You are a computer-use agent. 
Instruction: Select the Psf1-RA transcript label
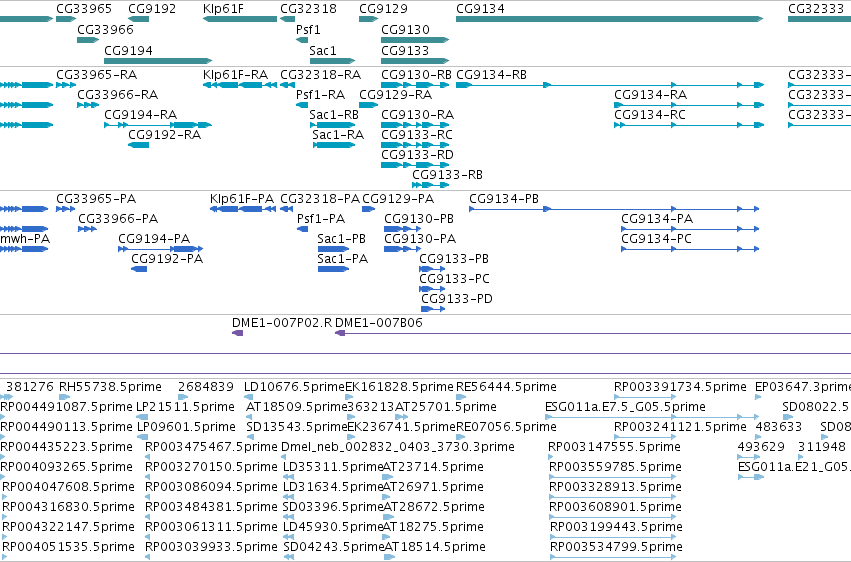[320, 94]
